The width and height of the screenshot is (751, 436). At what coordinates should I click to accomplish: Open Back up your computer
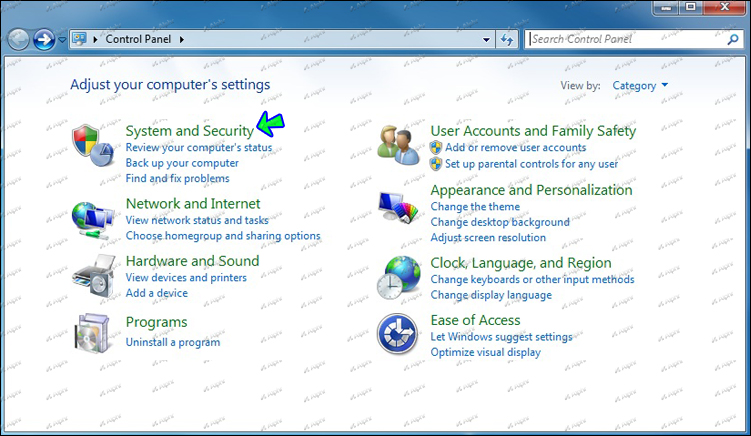(182, 163)
